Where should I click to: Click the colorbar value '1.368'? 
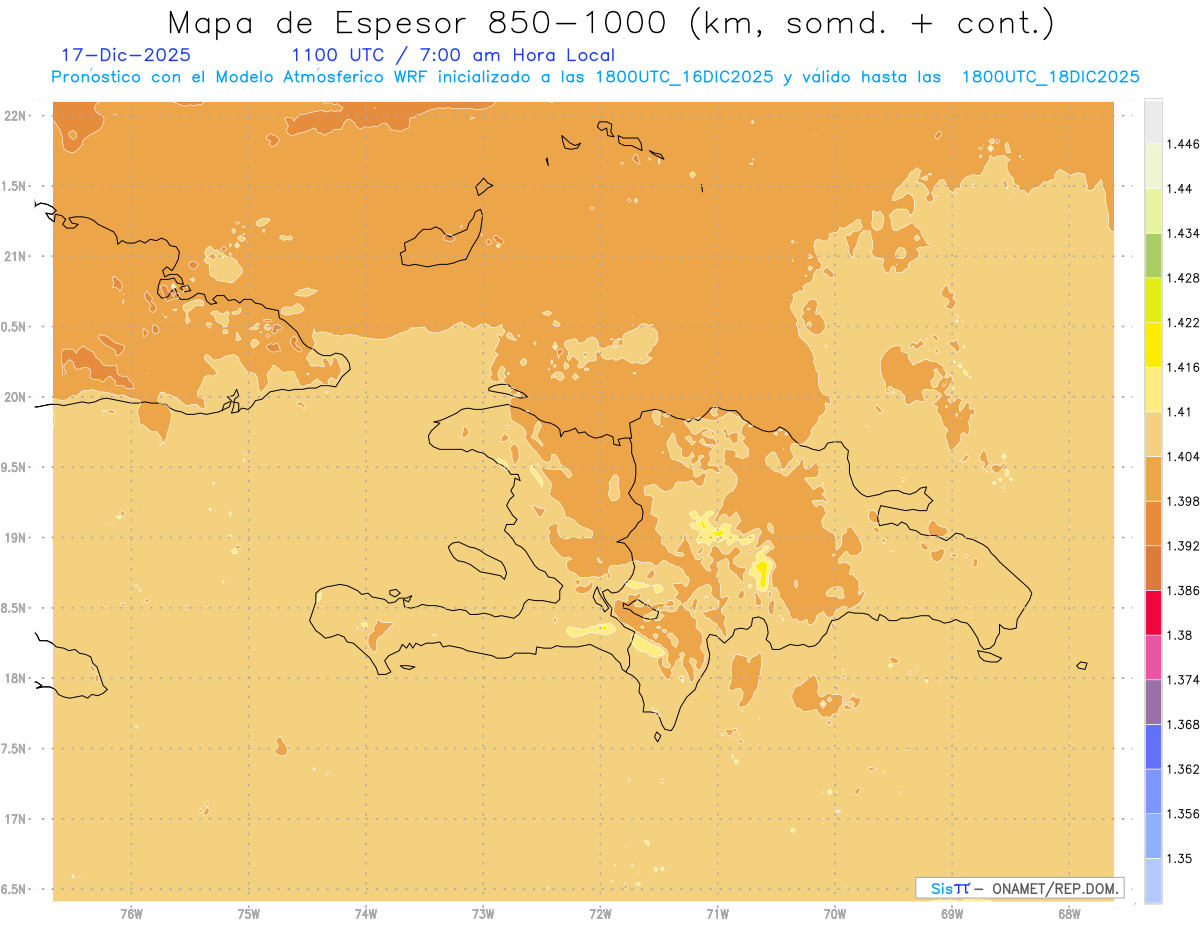(x=1183, y=725)
